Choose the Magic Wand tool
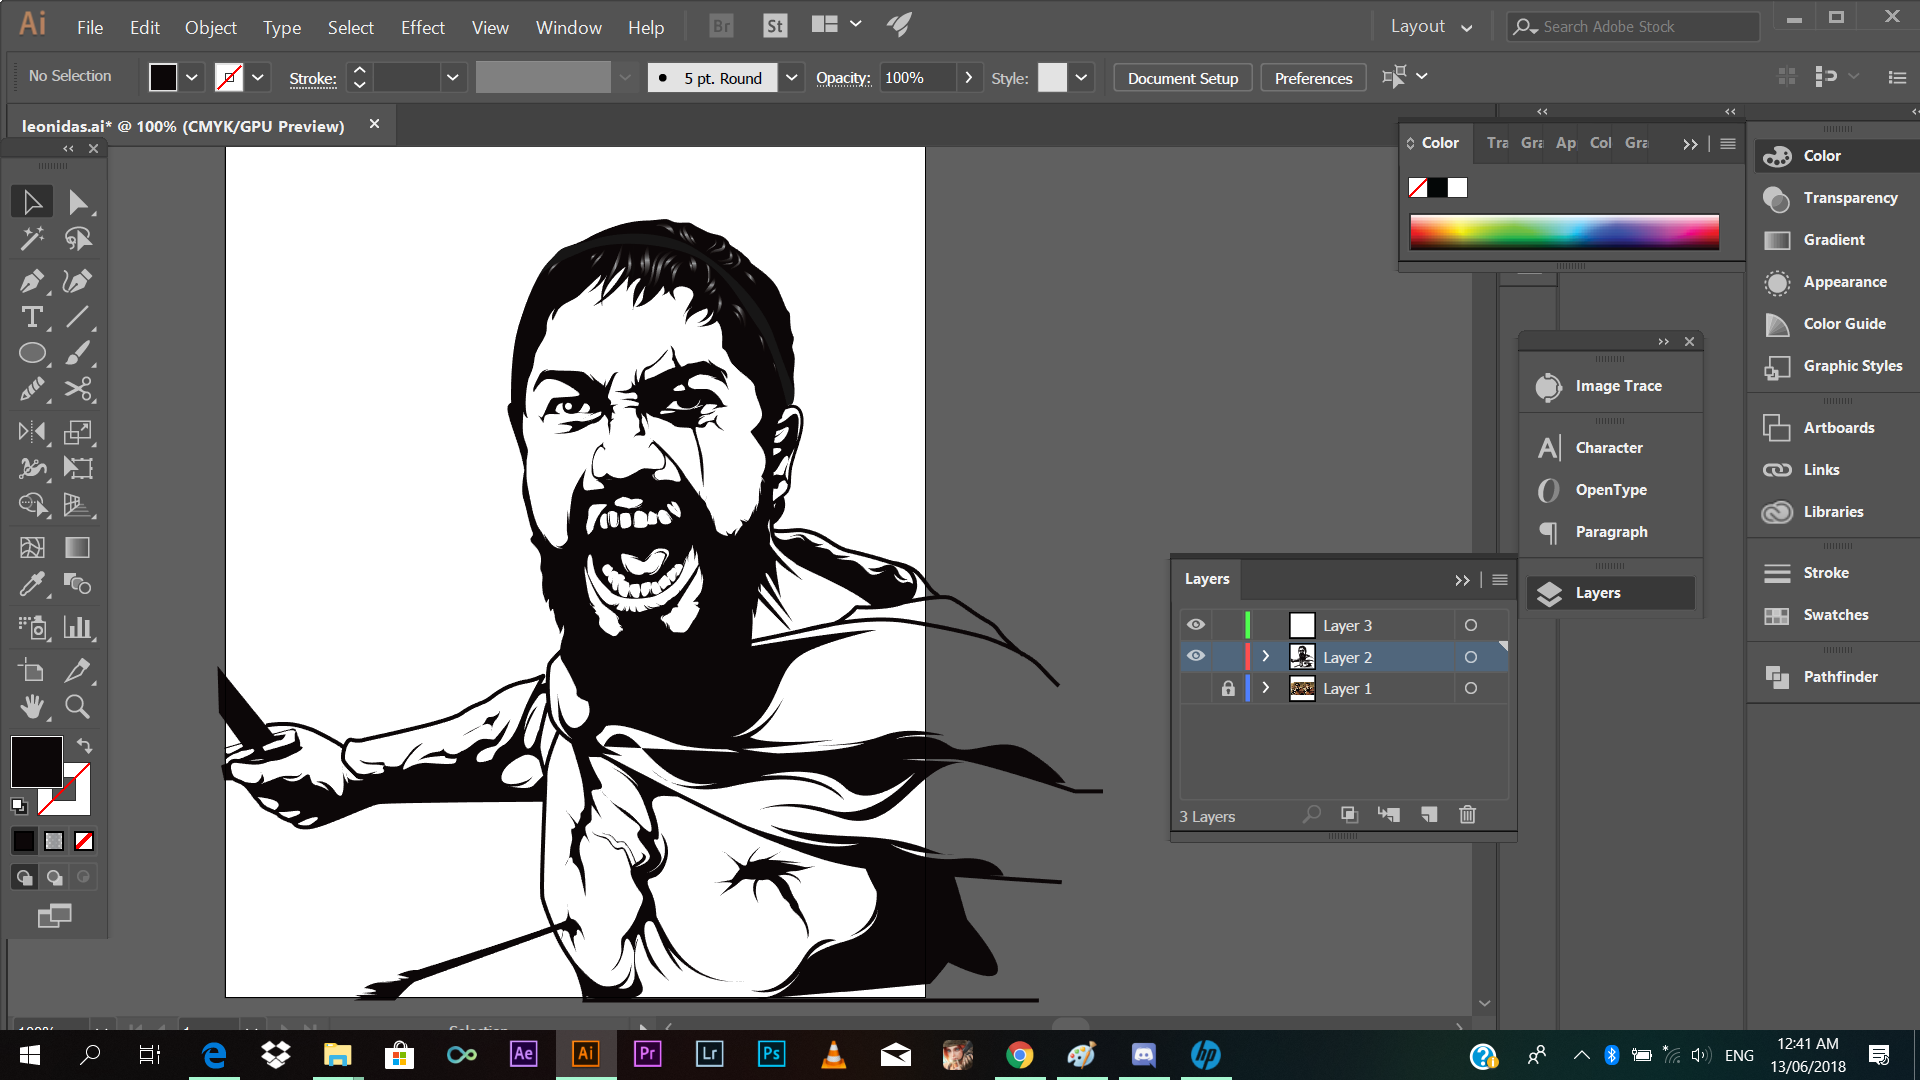The image size is (1920, 1080). click(31, 238)
